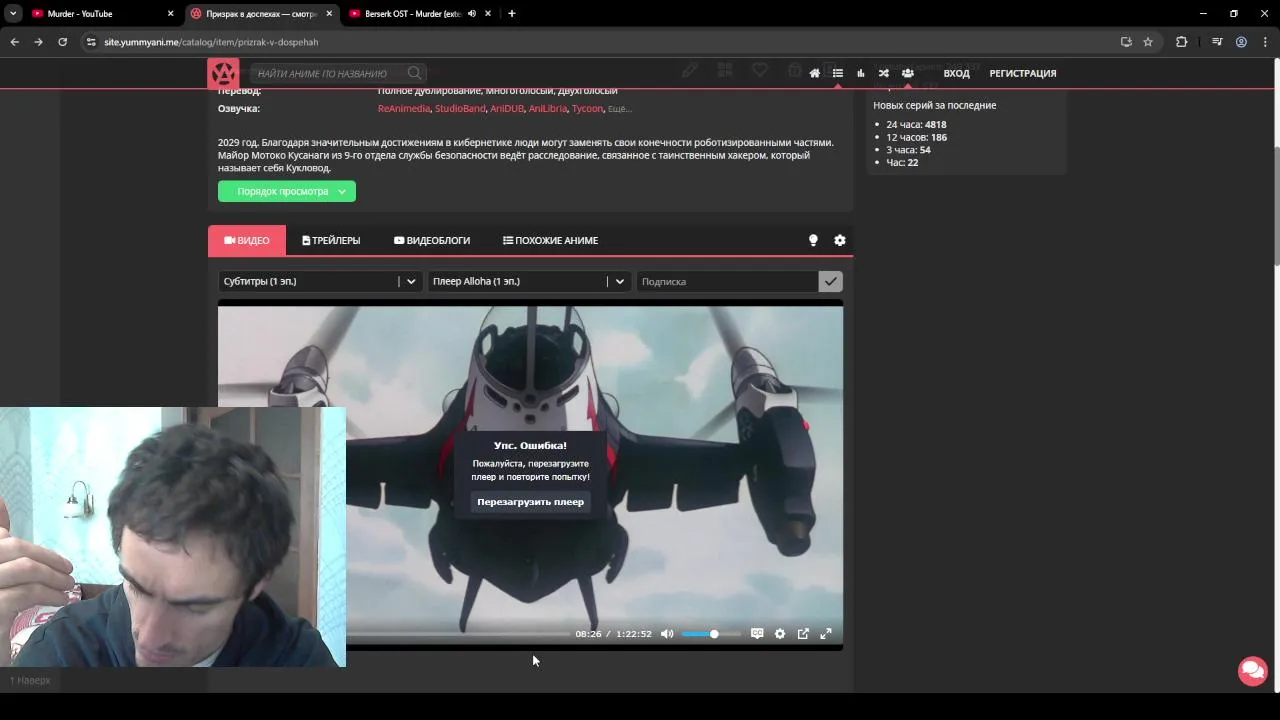Viewport: 1280px width, 720px height.
Task: Open the Порядок просмотра dropdown button
Action: 287,191
